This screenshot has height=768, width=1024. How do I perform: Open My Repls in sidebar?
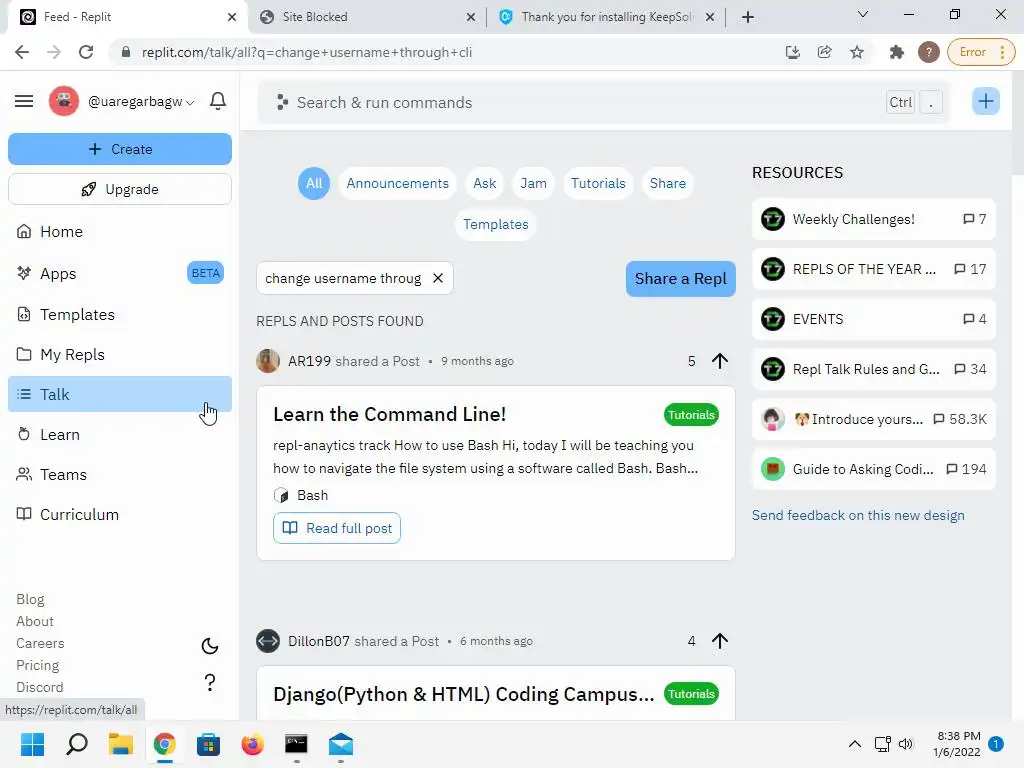point(120,355)
